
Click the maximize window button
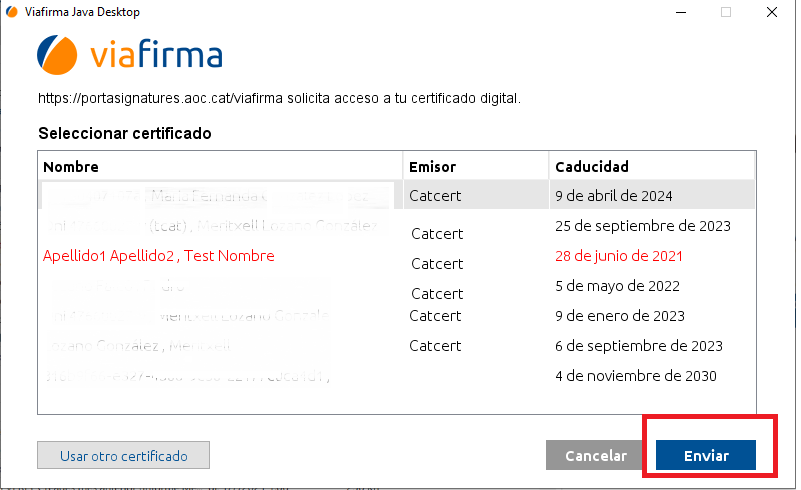(726, 12)
